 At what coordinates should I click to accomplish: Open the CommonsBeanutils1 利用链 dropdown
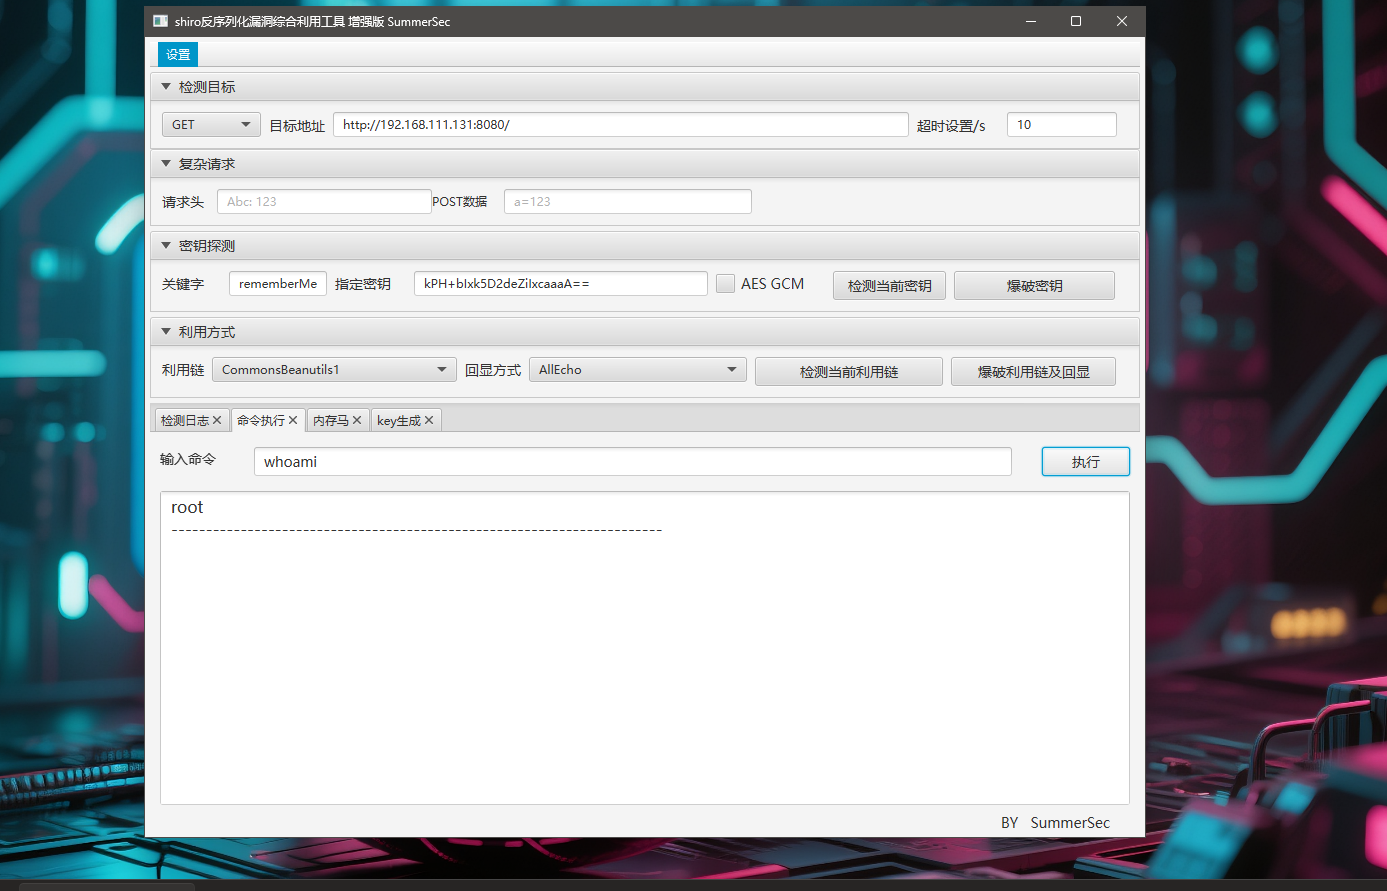pyautogui.click(x=333, y=370)
